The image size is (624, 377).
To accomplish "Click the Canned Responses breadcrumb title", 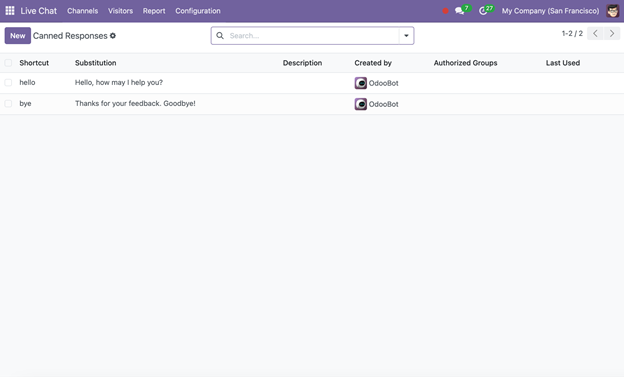I will pos(70,36).
